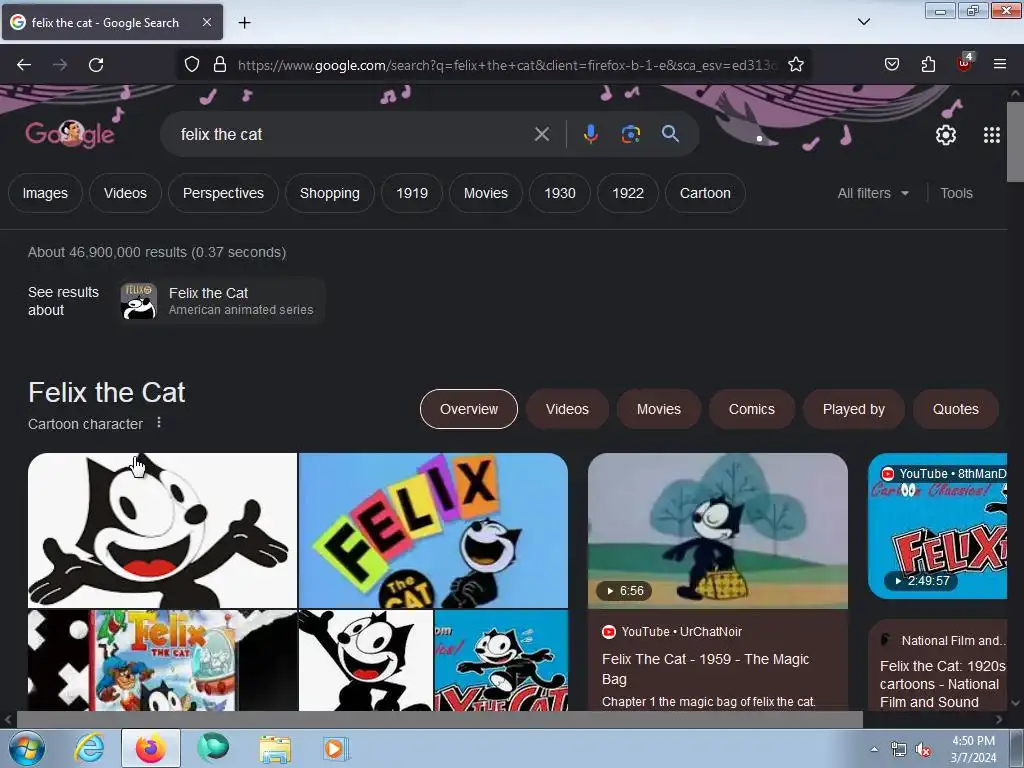
Task: Select the Firefox taskbar icon
Action: tap(150, 748)
